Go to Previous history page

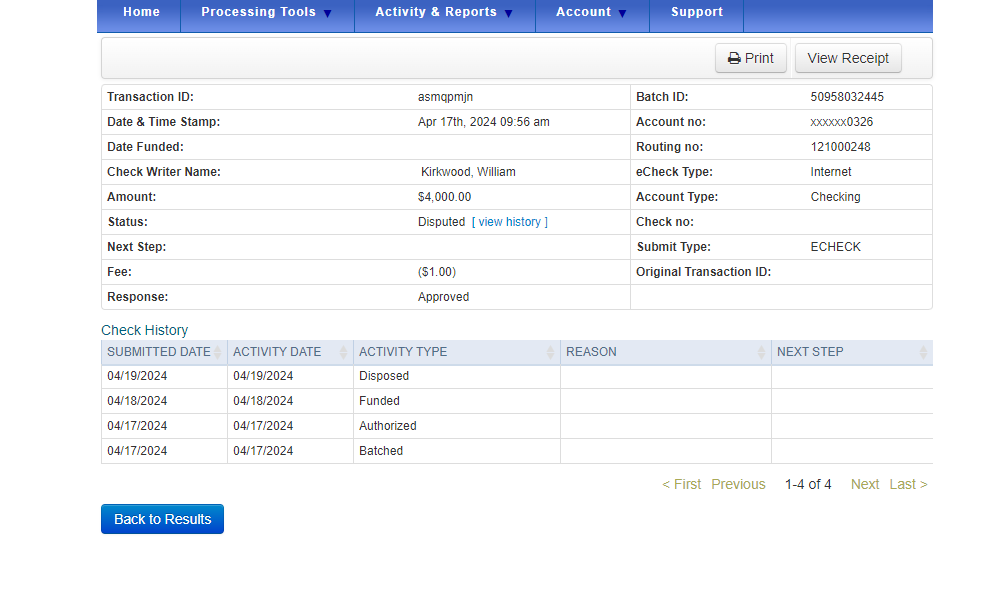coord(738,484)
